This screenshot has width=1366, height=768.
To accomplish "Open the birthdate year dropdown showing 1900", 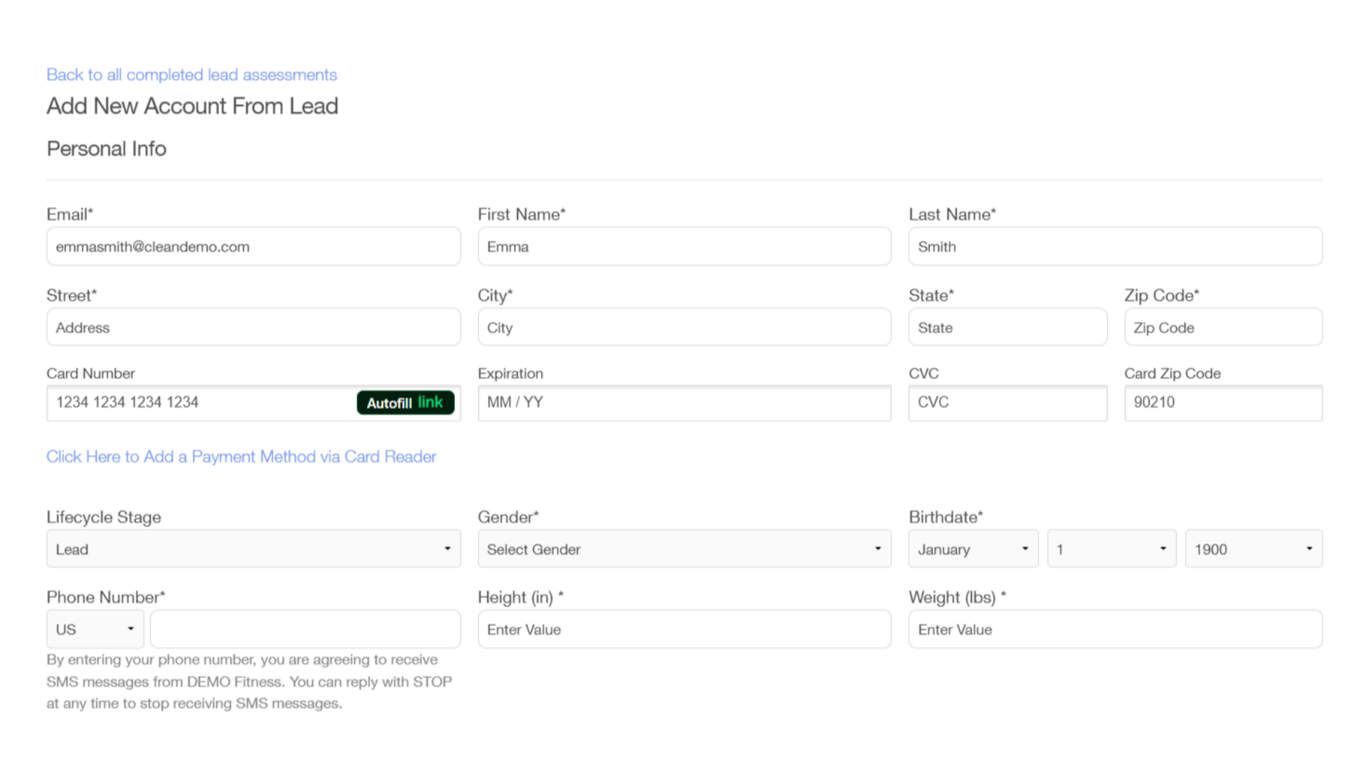I will (x=1253, y=549).
